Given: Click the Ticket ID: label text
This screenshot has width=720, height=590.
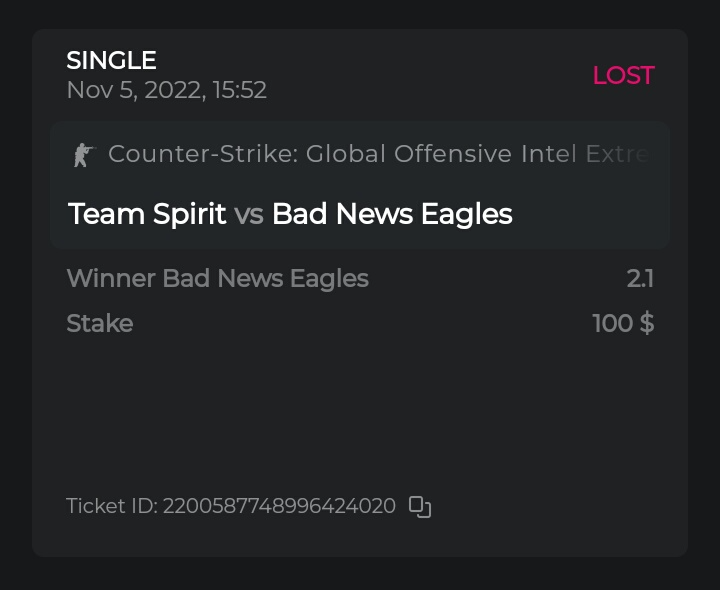Looking at the screenshot, I should 111,507.
